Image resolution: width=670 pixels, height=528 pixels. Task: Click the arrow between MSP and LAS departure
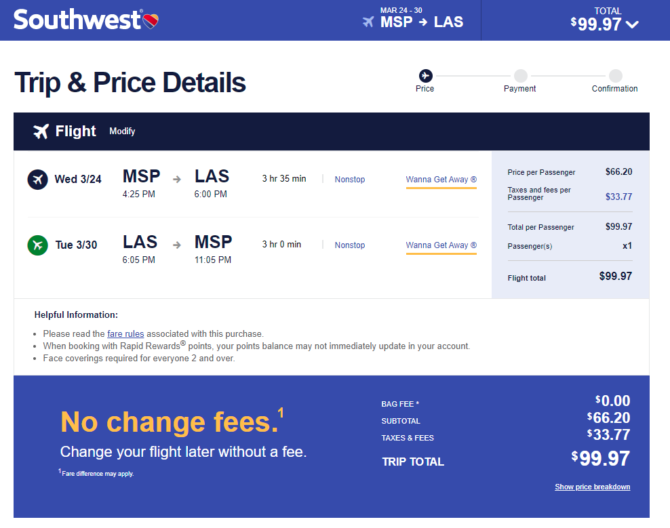coord(177,179)
